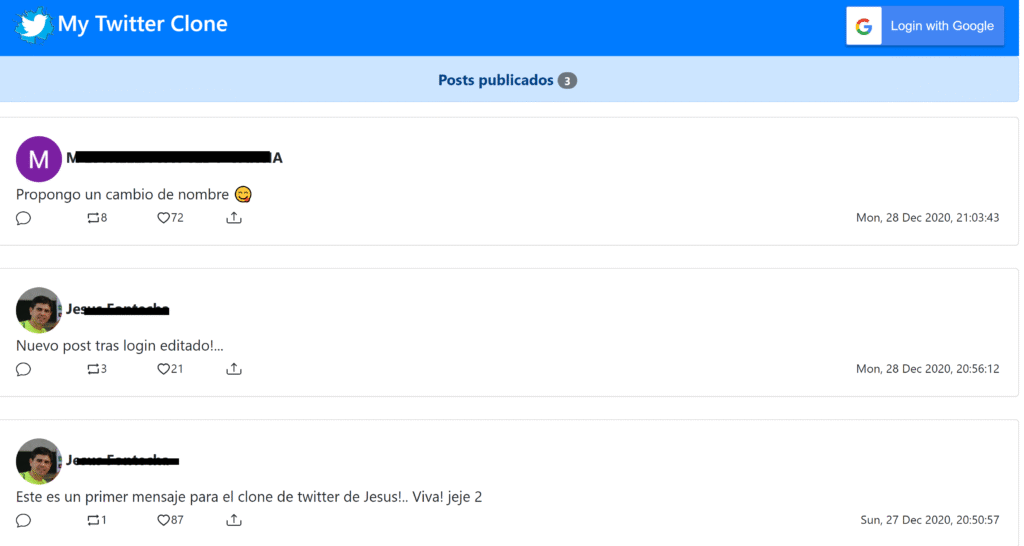
Task: Open the My Twitter Clone title link
Action: [x=142, y=24]
